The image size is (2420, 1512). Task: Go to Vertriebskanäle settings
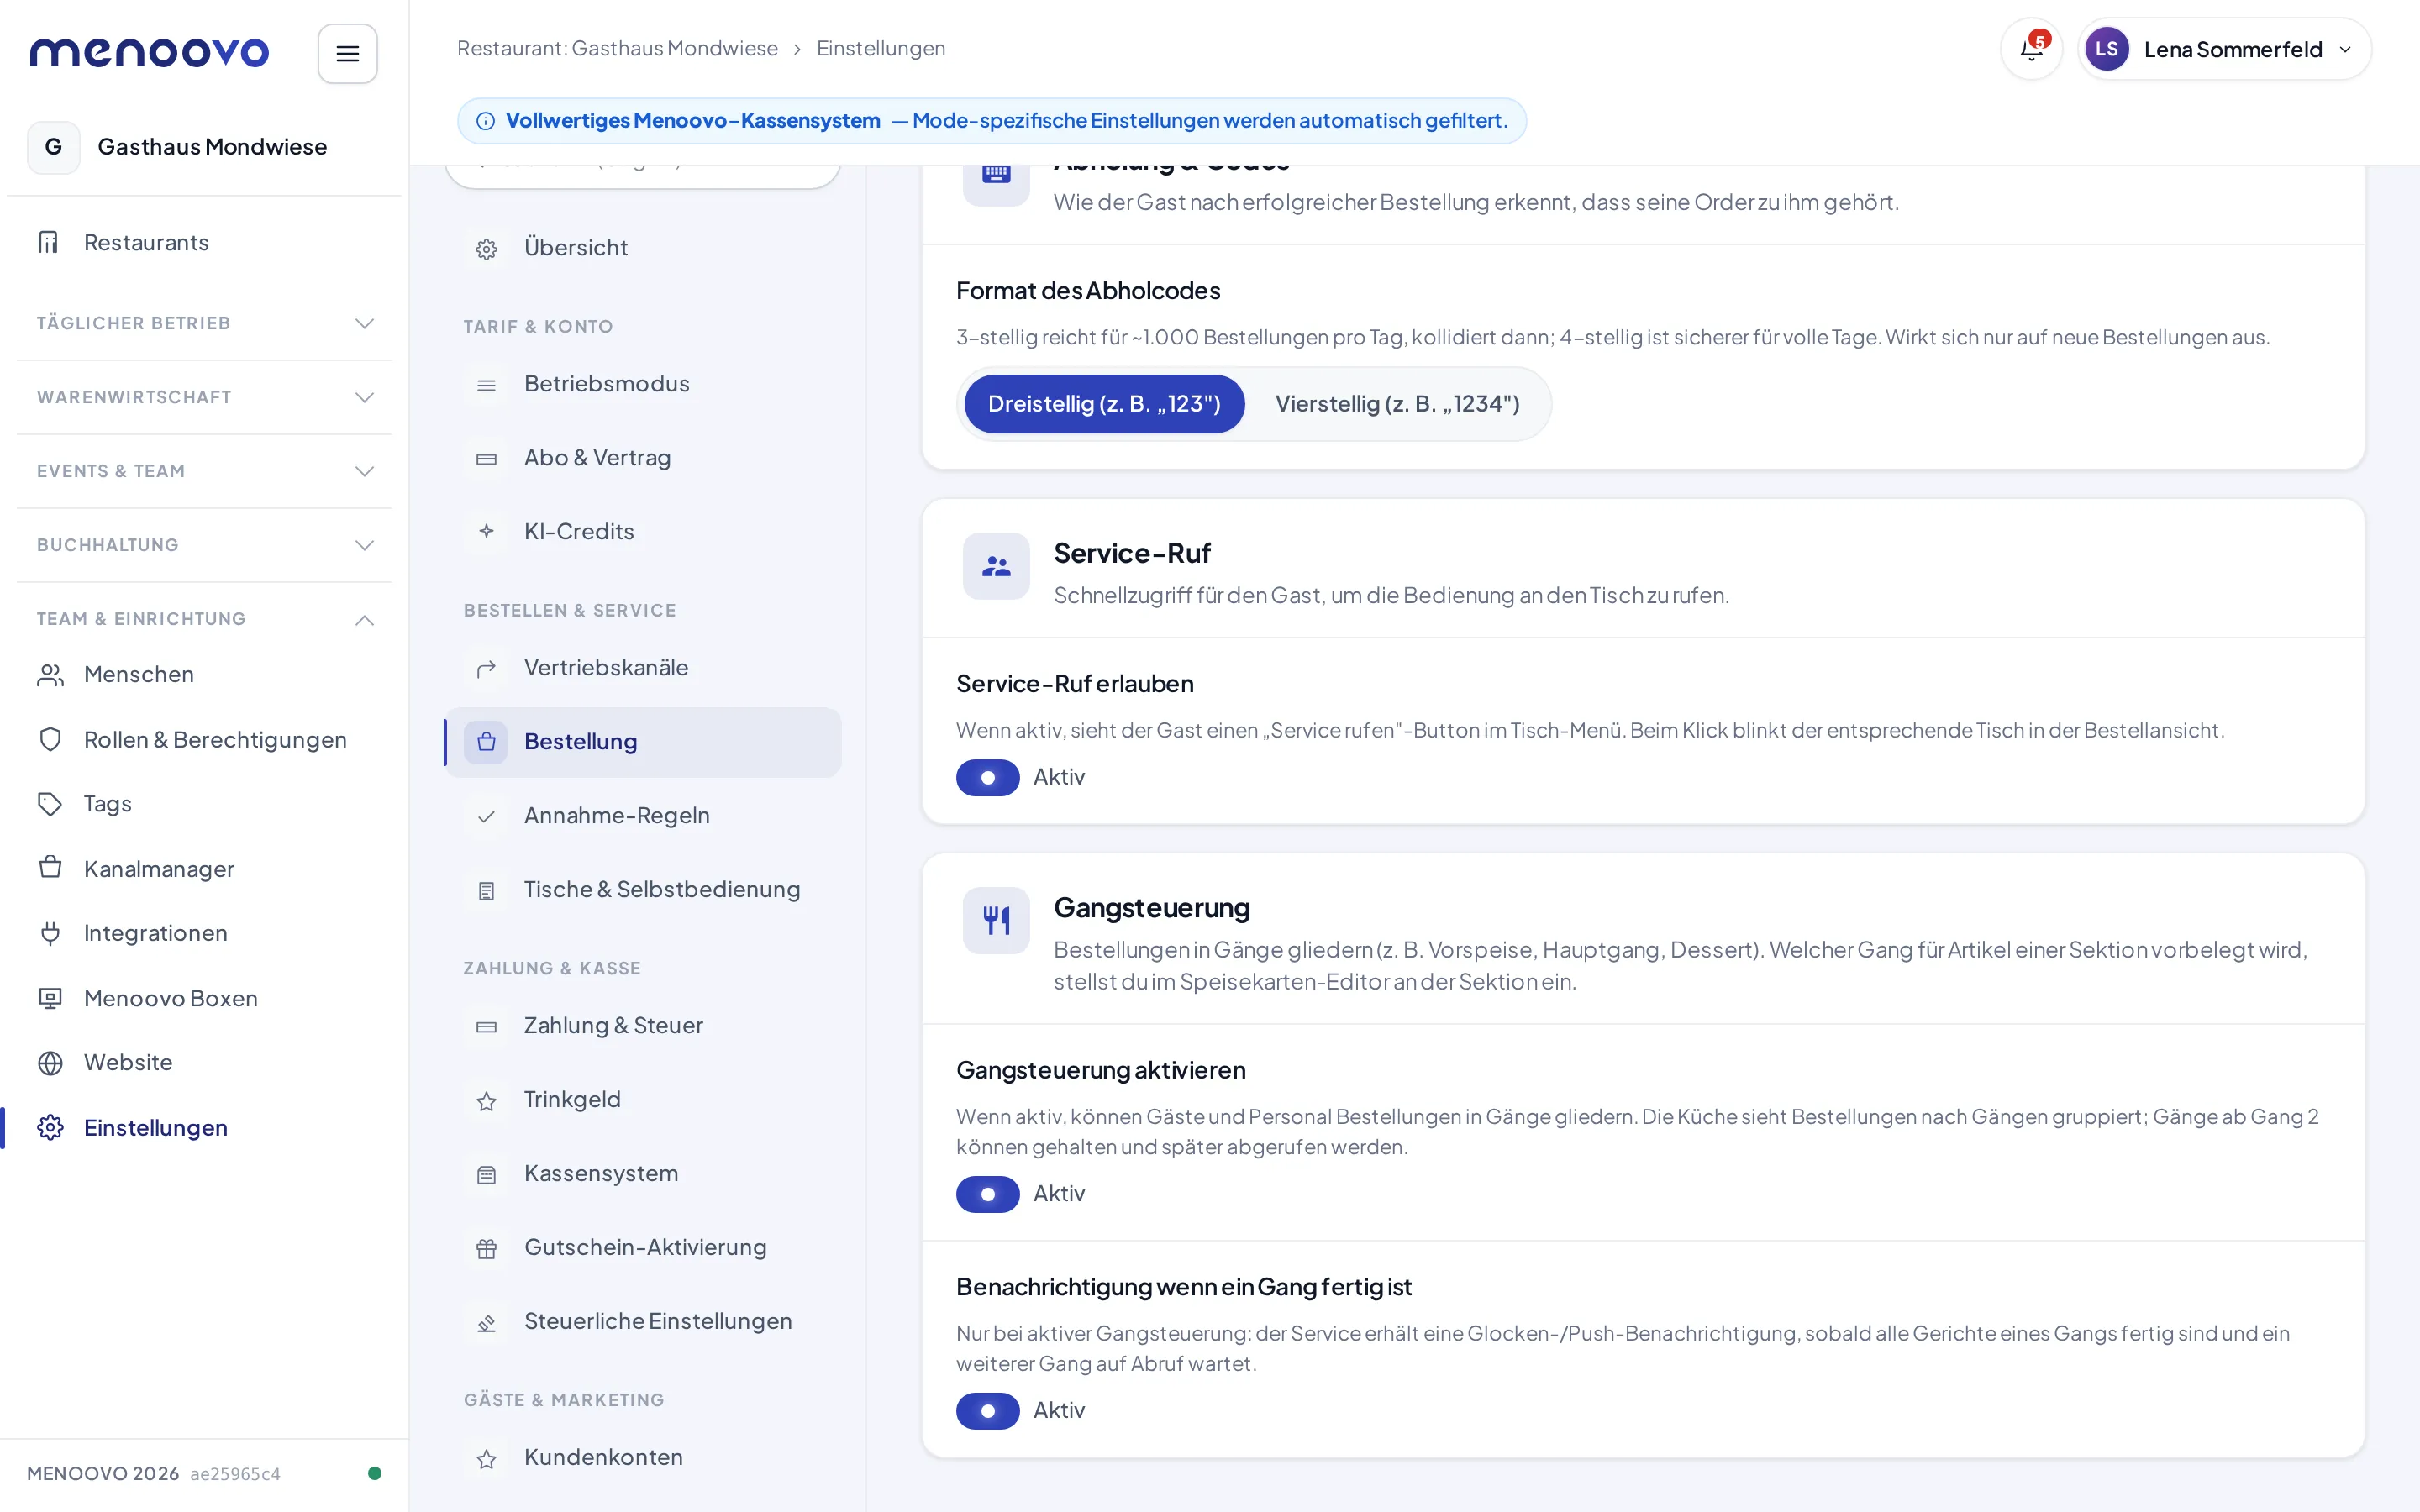tap(643, 668)
